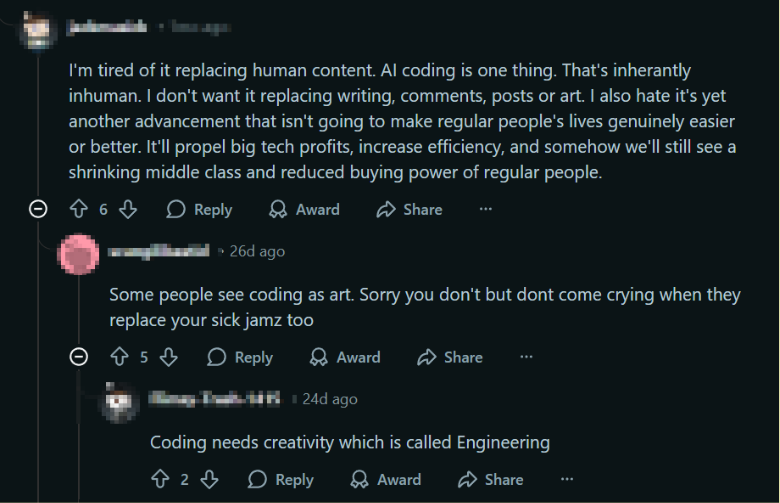Give an Award to the 5-point comment

(345, 357)
